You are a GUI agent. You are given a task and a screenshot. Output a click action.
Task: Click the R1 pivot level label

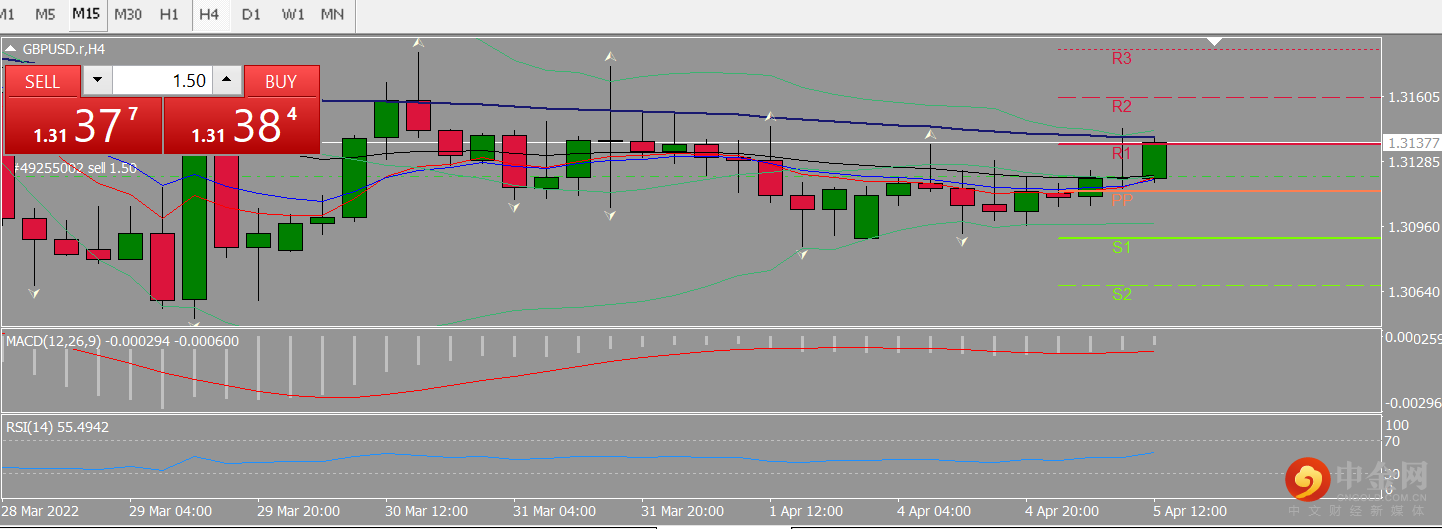pyautogui.click(x=1121, y=153)
